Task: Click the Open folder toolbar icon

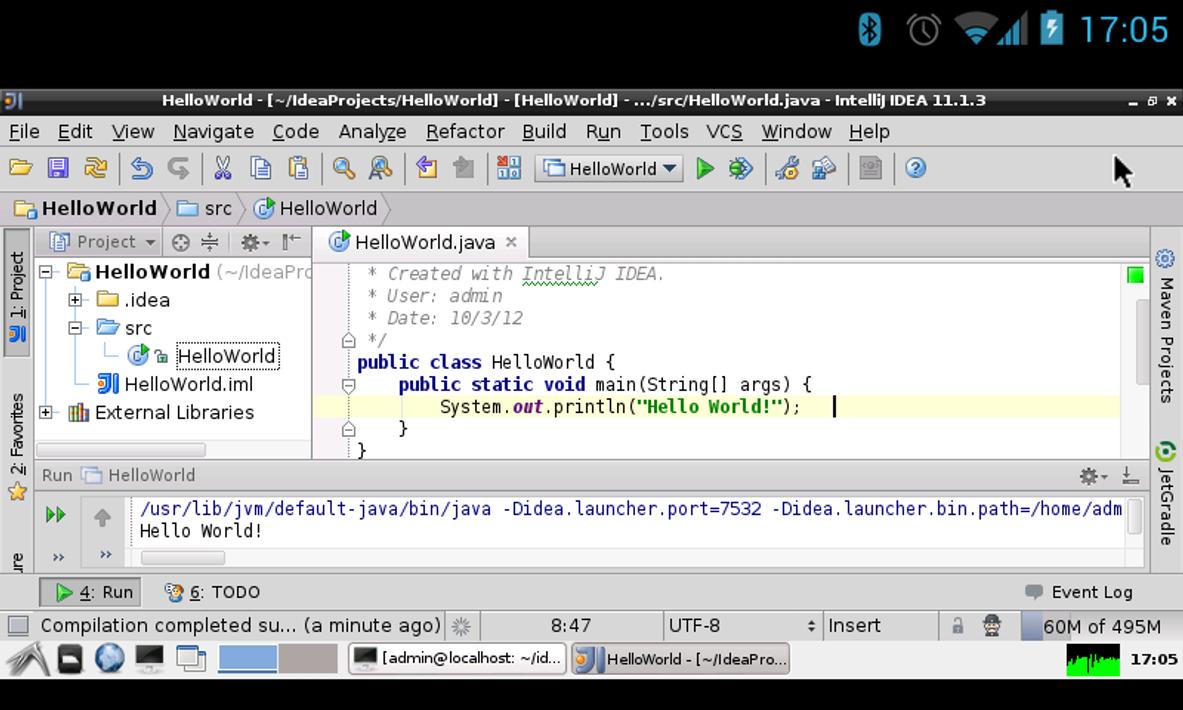Action: click(20, 168)
